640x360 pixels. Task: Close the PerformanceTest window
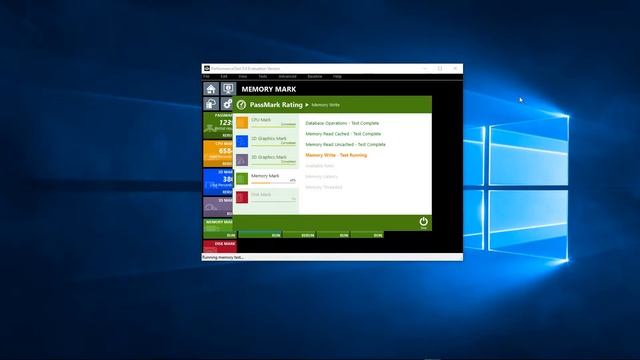tap(455, 69)
